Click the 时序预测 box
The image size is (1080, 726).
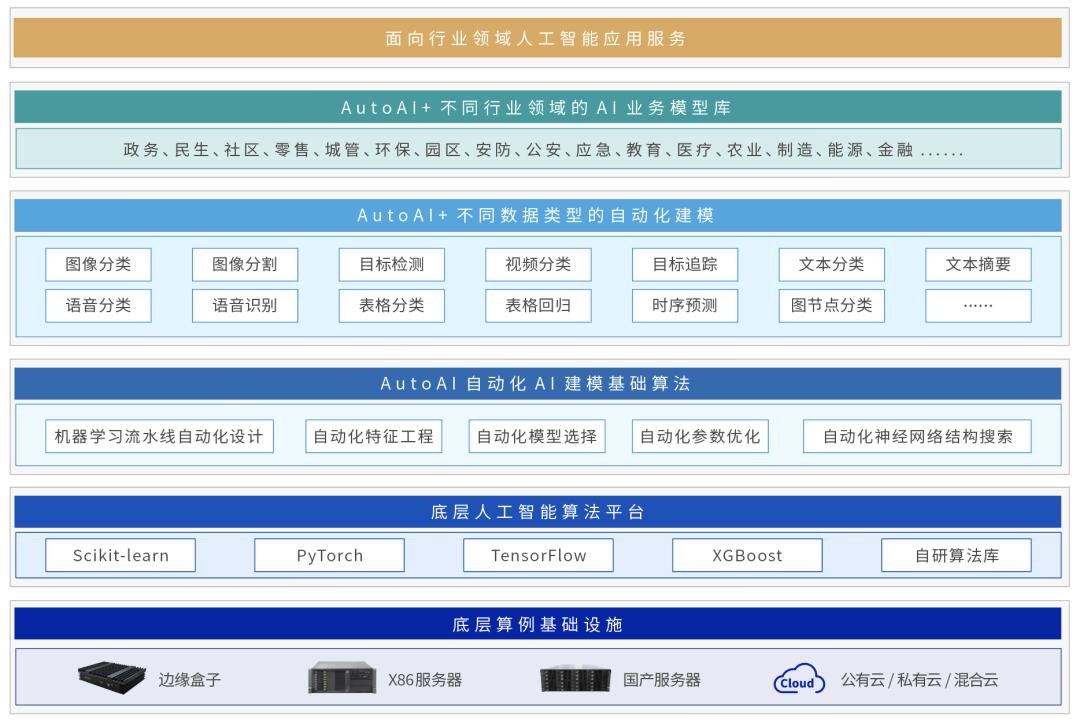click(x=684, y=306)
